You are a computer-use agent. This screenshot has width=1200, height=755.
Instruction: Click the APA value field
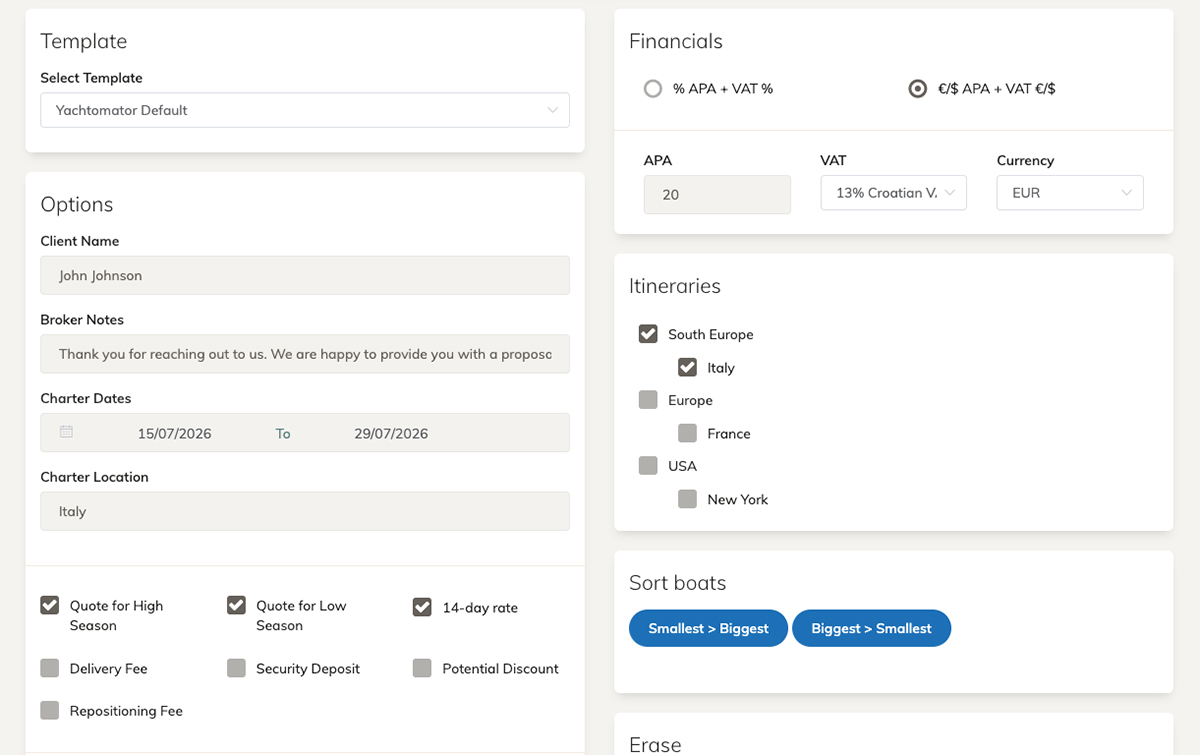tap(717, 194)
